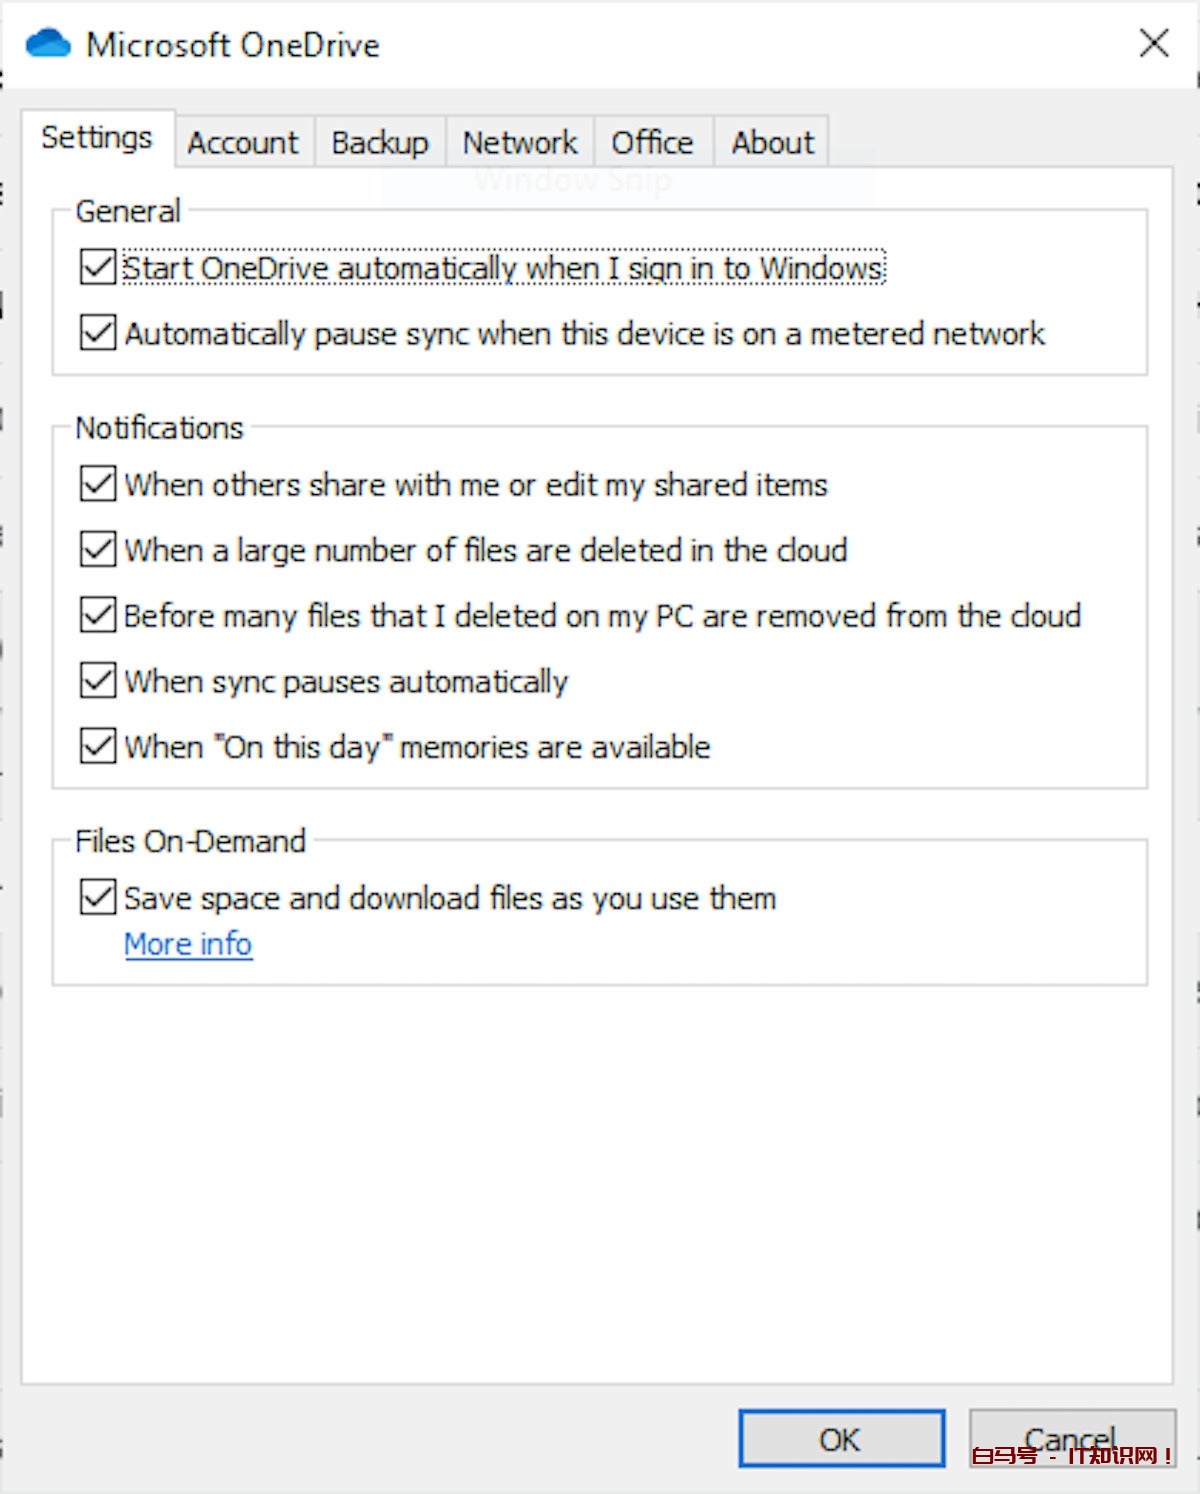Switch to the Backup tab
The width and height of the screenshot is (1200, 1494).
(x=380, y=143)
